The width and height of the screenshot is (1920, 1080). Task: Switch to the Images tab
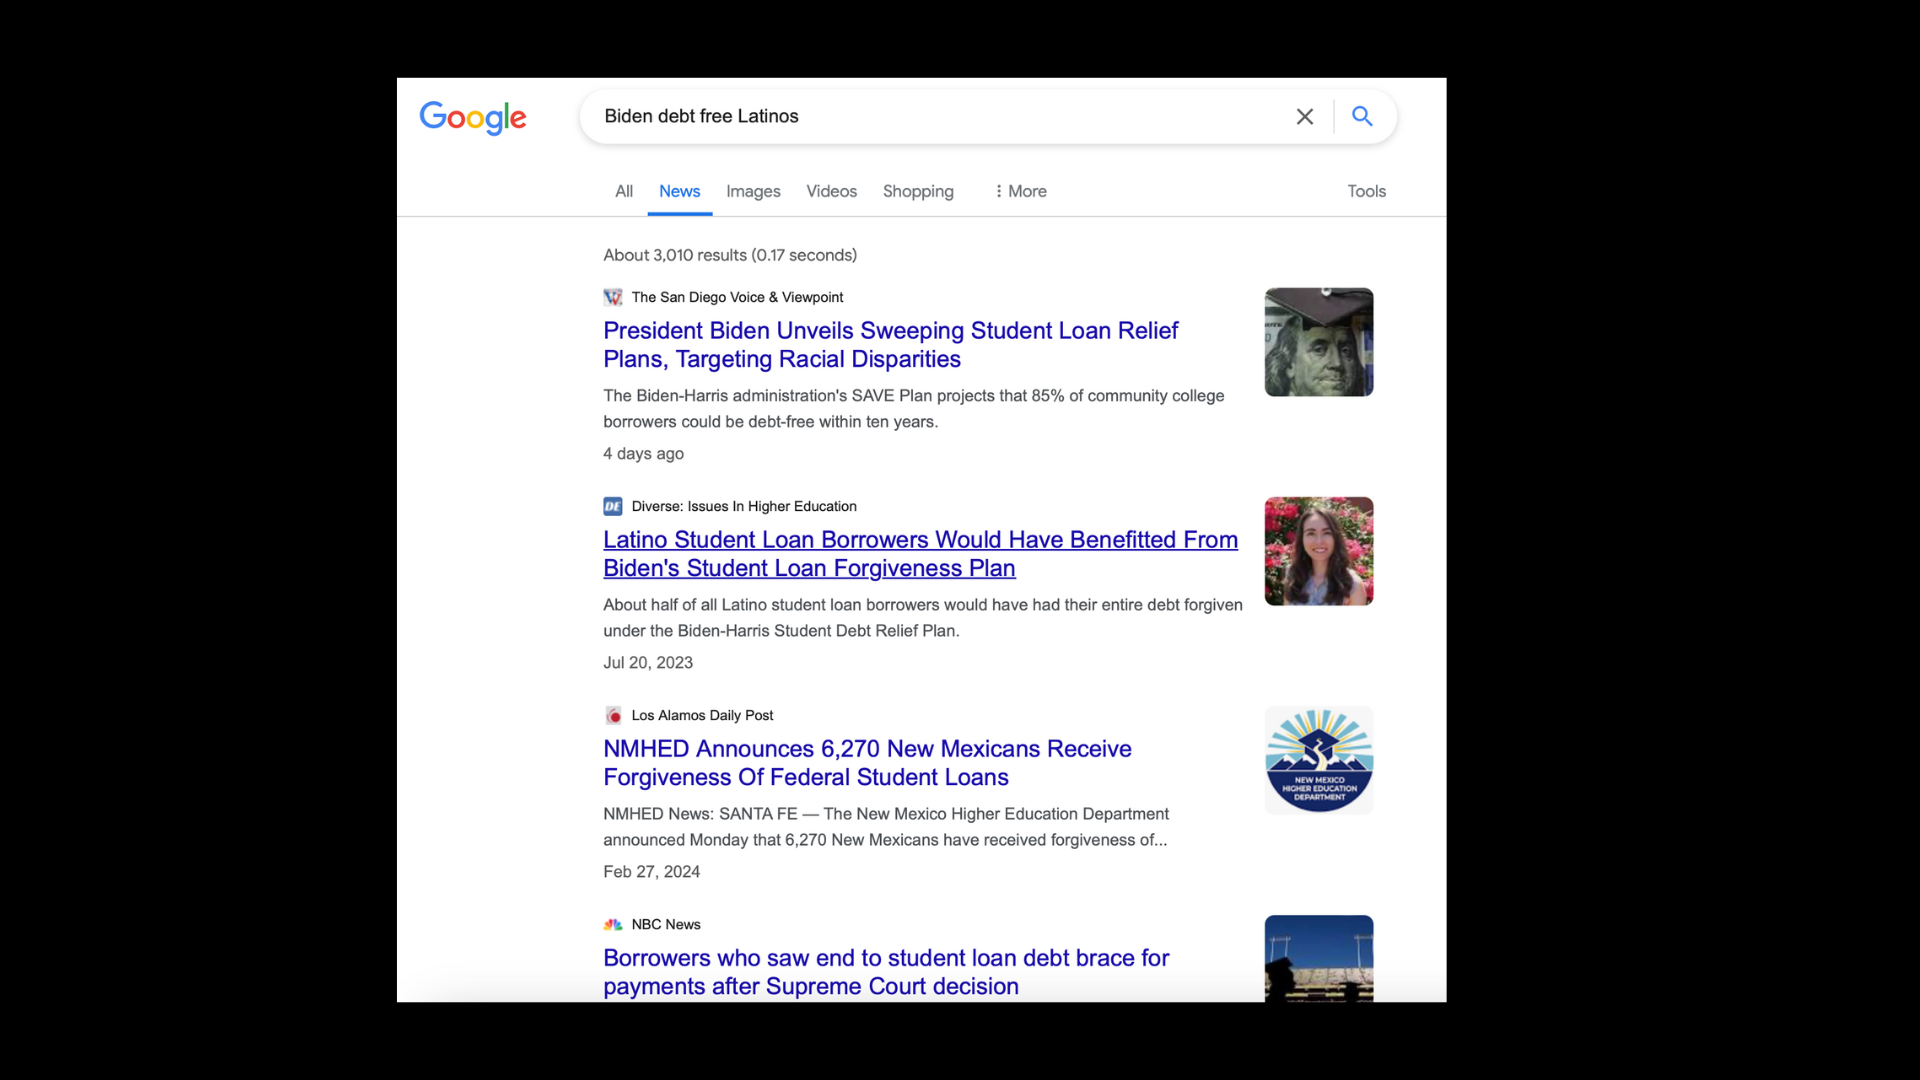[x=752, y=191]
